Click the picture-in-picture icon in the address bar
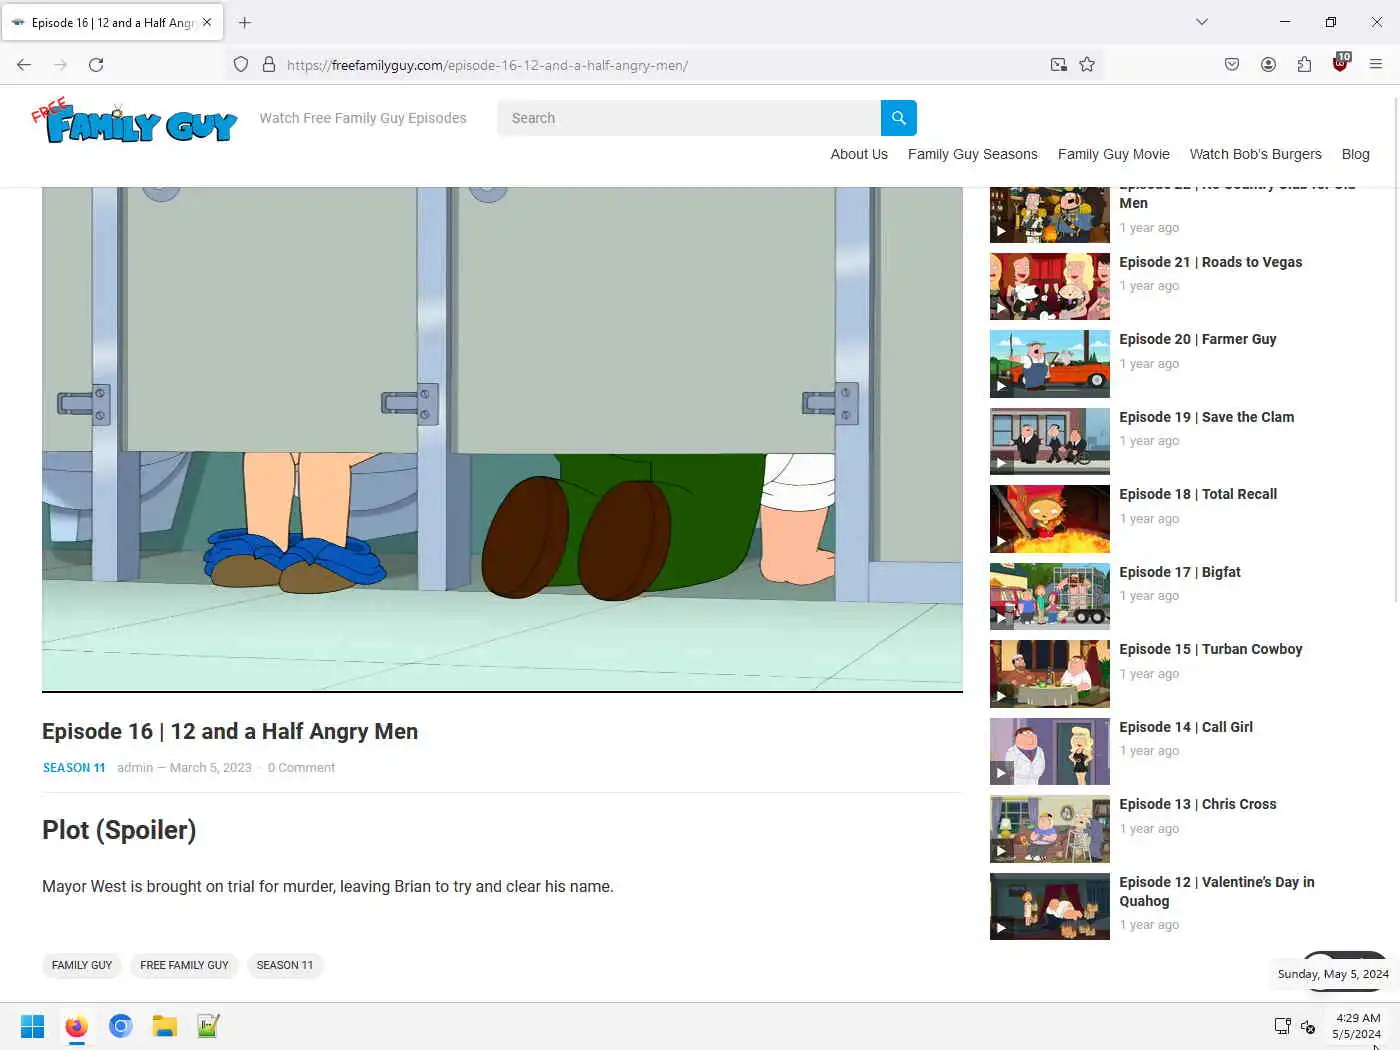 (x=1058, y=65)
